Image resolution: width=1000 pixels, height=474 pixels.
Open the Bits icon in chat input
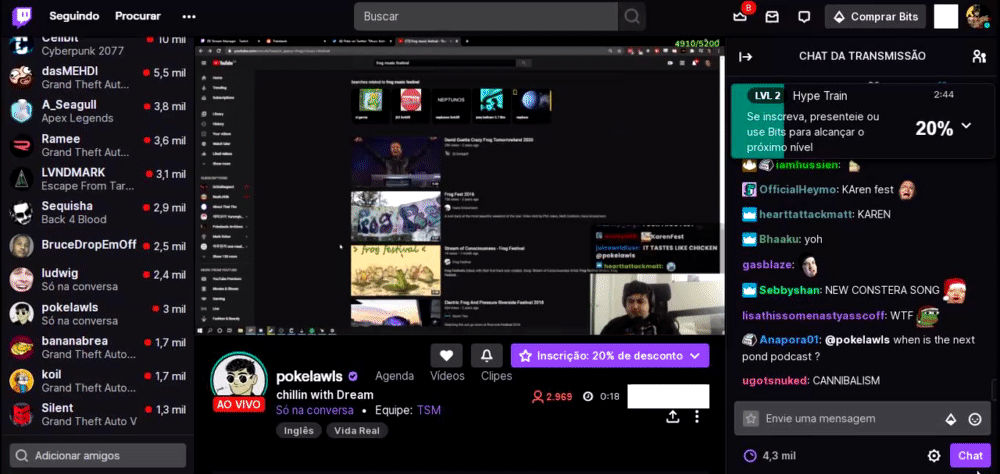tap(950, 419)
